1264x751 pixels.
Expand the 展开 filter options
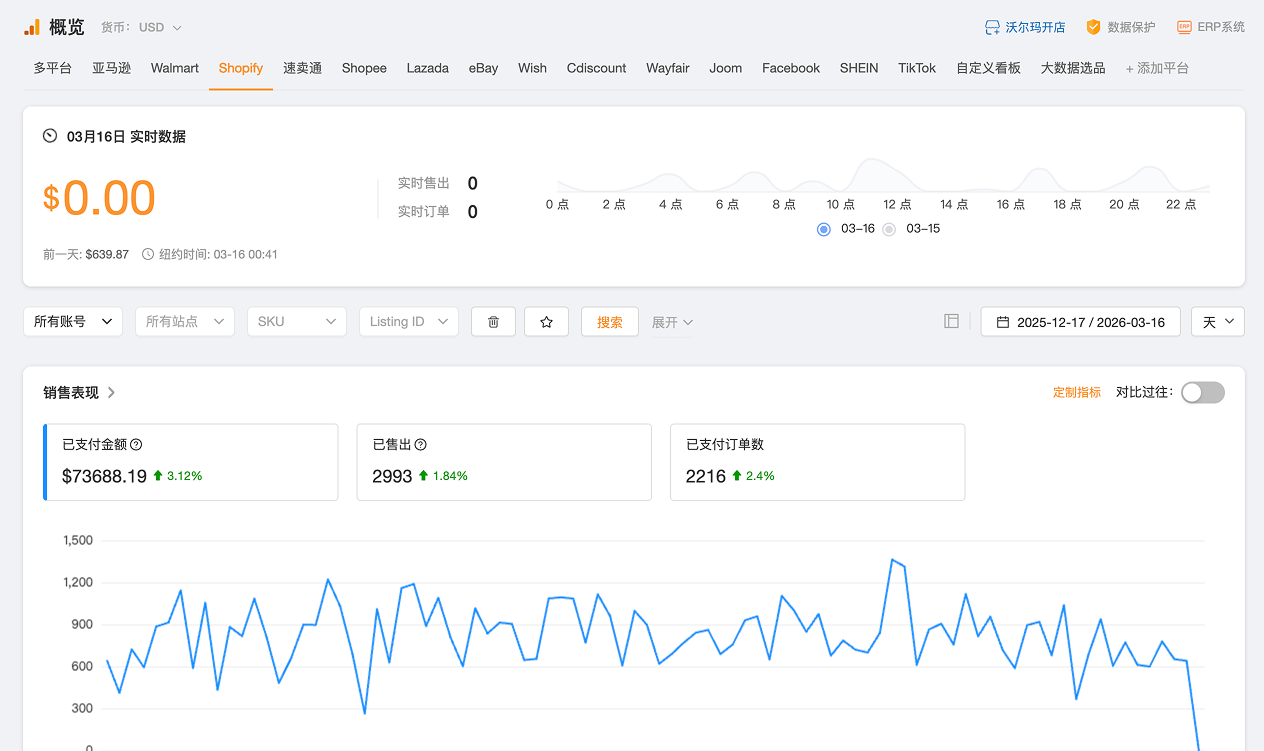(x=672, y=322)
